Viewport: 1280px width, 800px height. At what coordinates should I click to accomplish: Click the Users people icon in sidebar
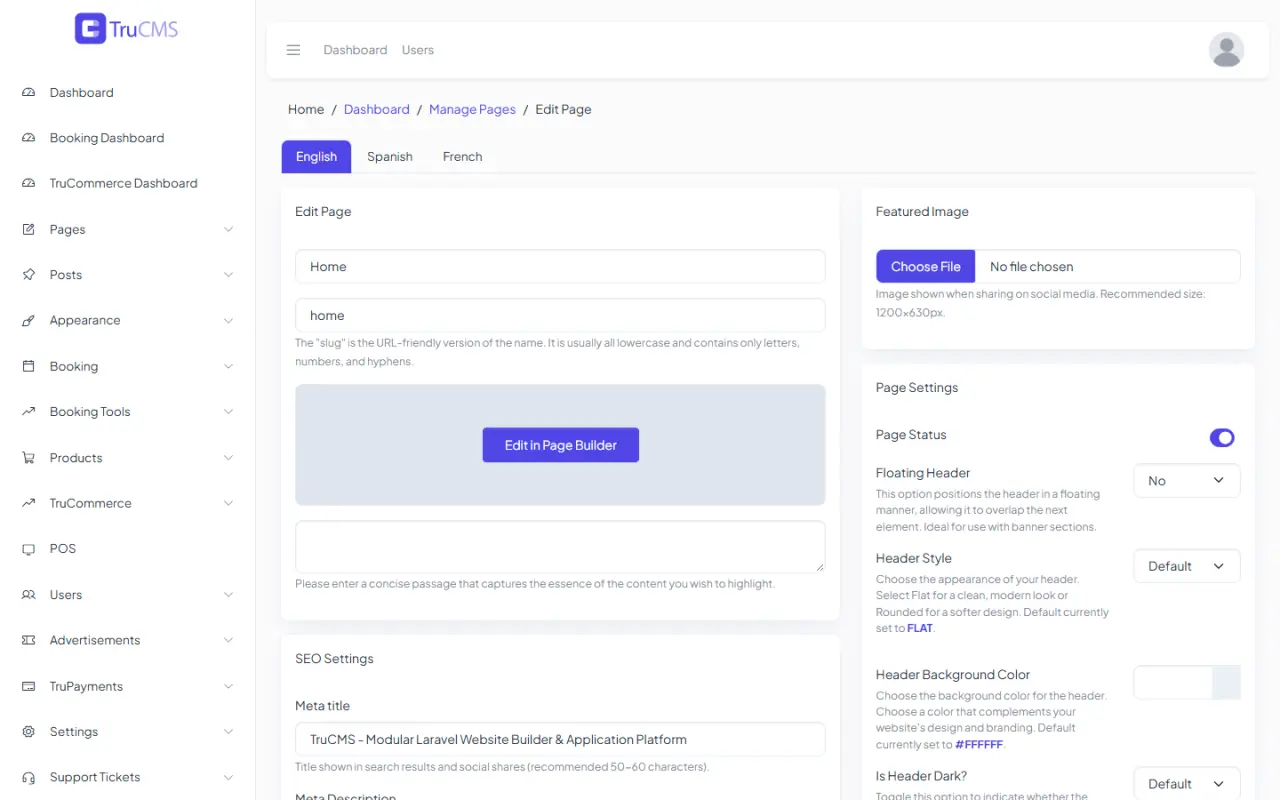pyautogui.click(x=29, y=595)
